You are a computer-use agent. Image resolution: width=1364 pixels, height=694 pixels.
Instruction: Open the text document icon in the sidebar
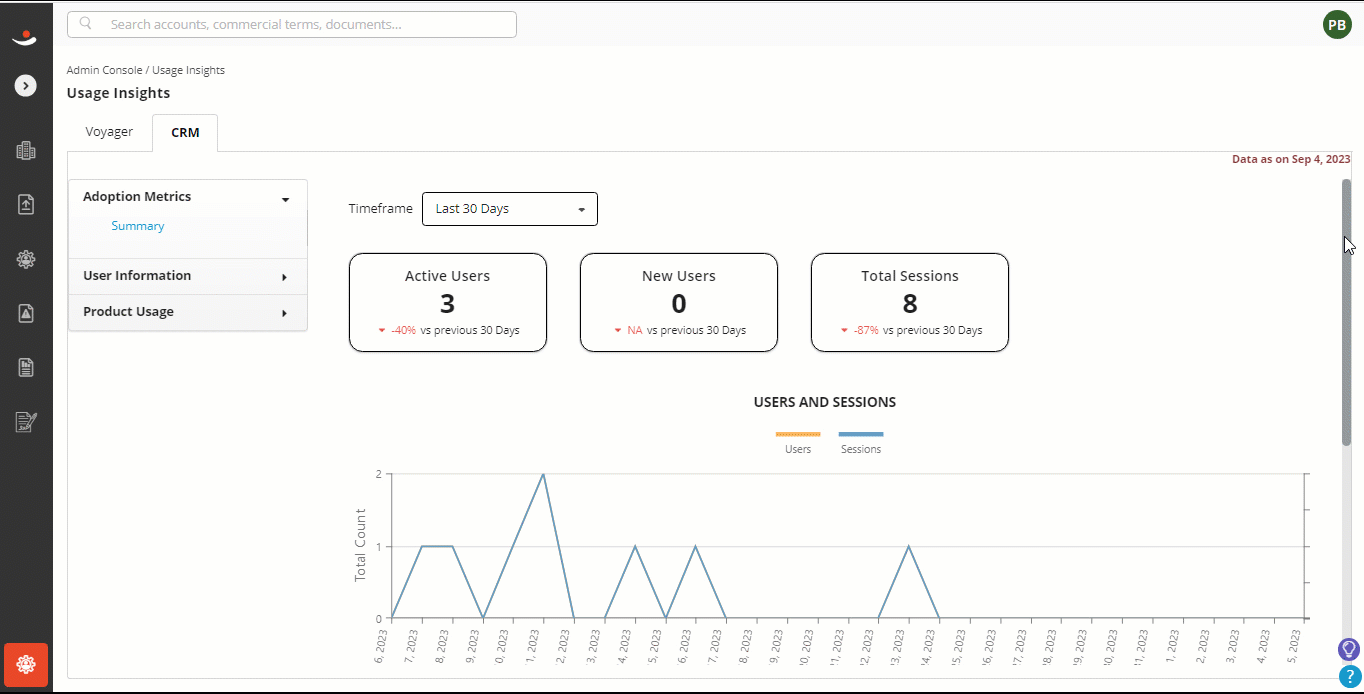(x=26, y=368)
